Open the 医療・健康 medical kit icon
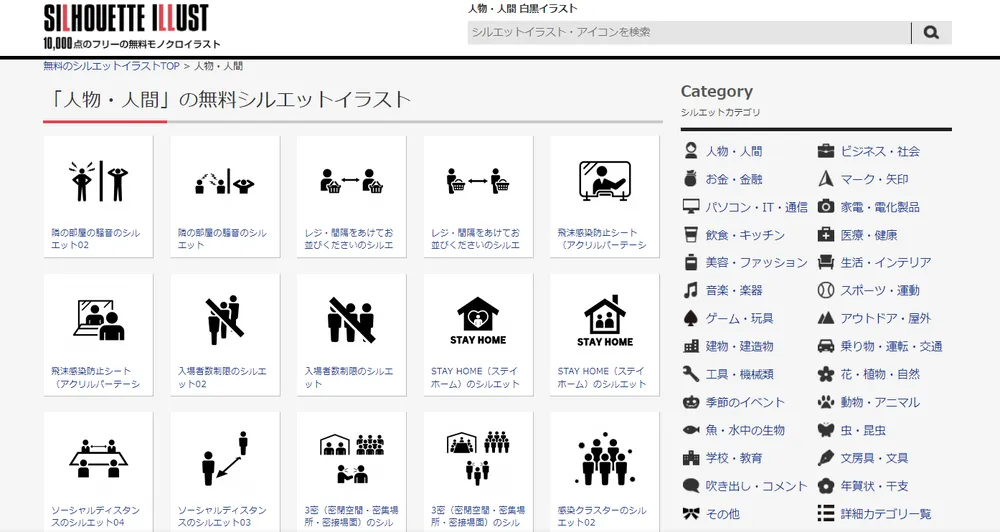This screenshot has width=1000, height=532. [826, 235]
